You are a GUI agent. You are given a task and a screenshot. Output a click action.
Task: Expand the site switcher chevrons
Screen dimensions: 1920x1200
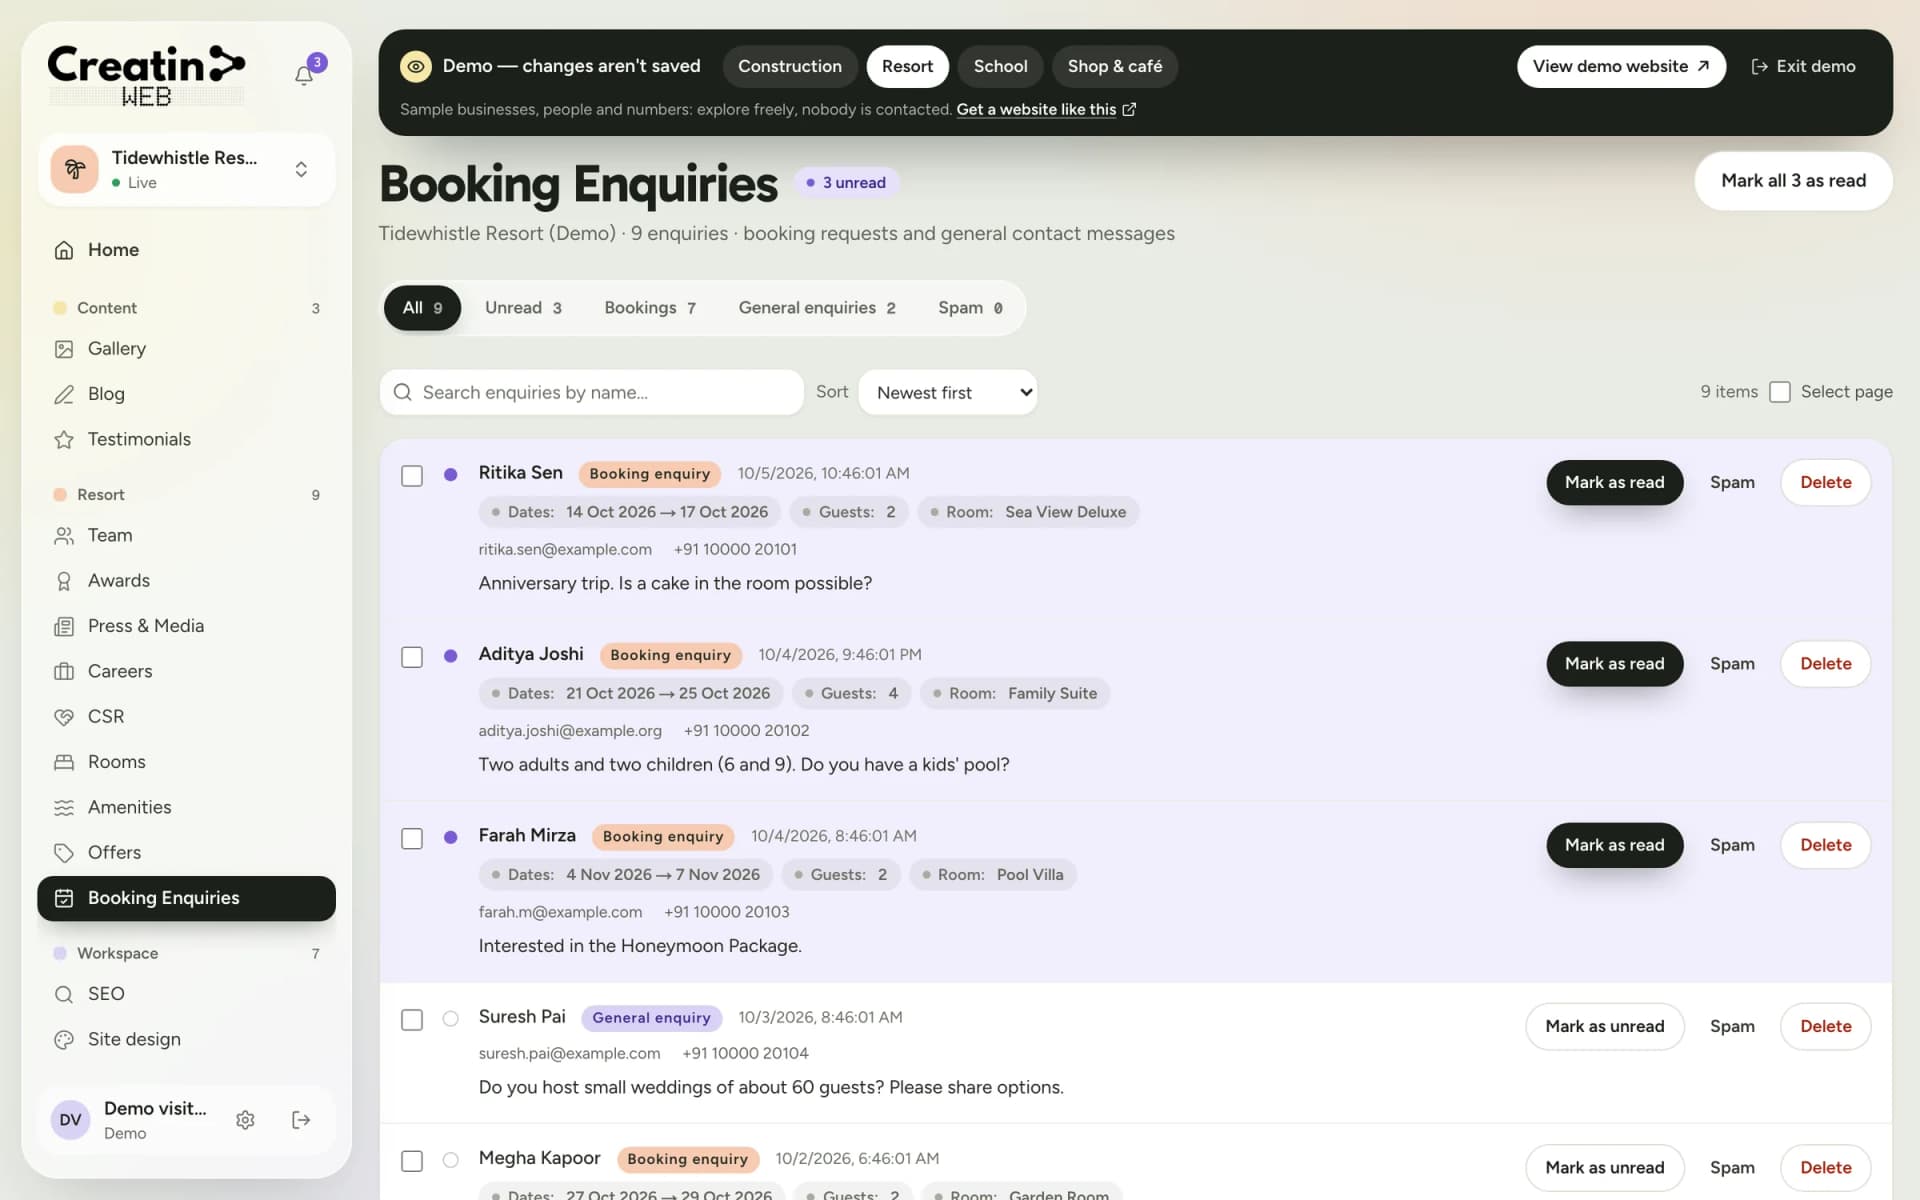pyautogui.click(x=301, y=169)
